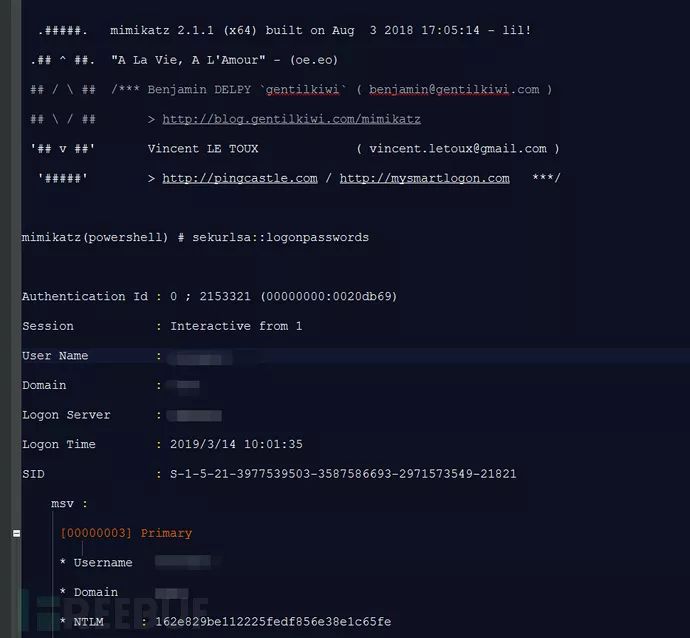Click the `gentilkiwi` nickname text
690x638 pixels.
(302, 90)
